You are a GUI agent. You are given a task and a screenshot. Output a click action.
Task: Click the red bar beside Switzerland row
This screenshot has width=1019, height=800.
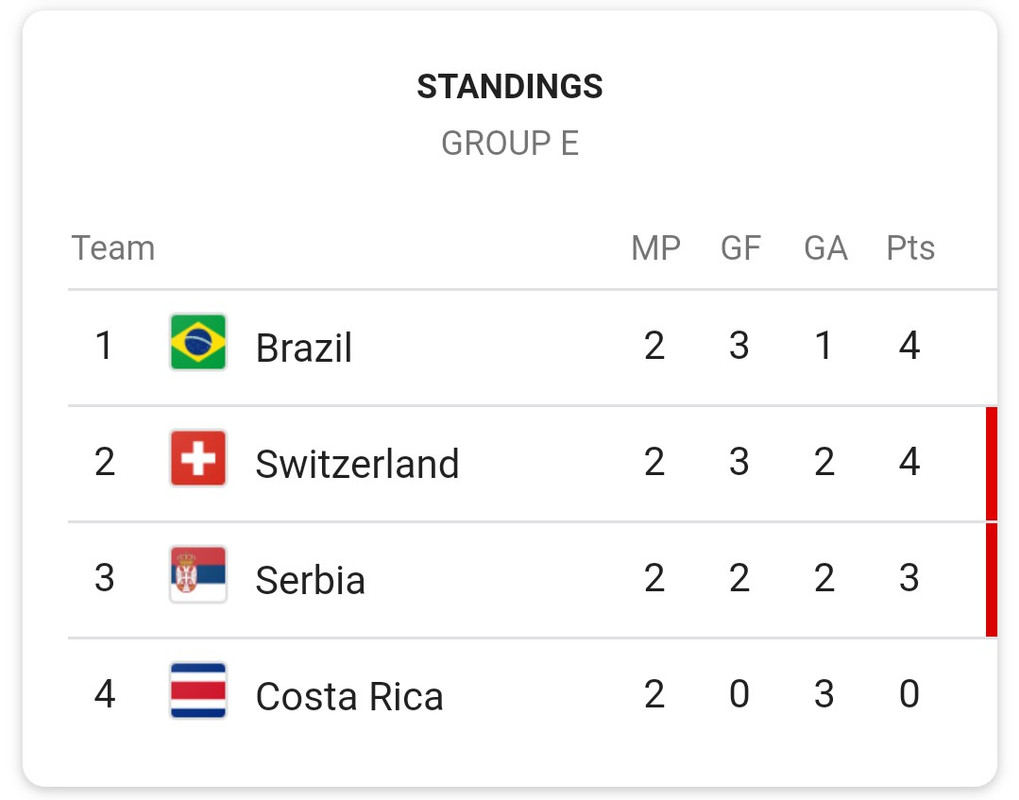click(991, 463)
